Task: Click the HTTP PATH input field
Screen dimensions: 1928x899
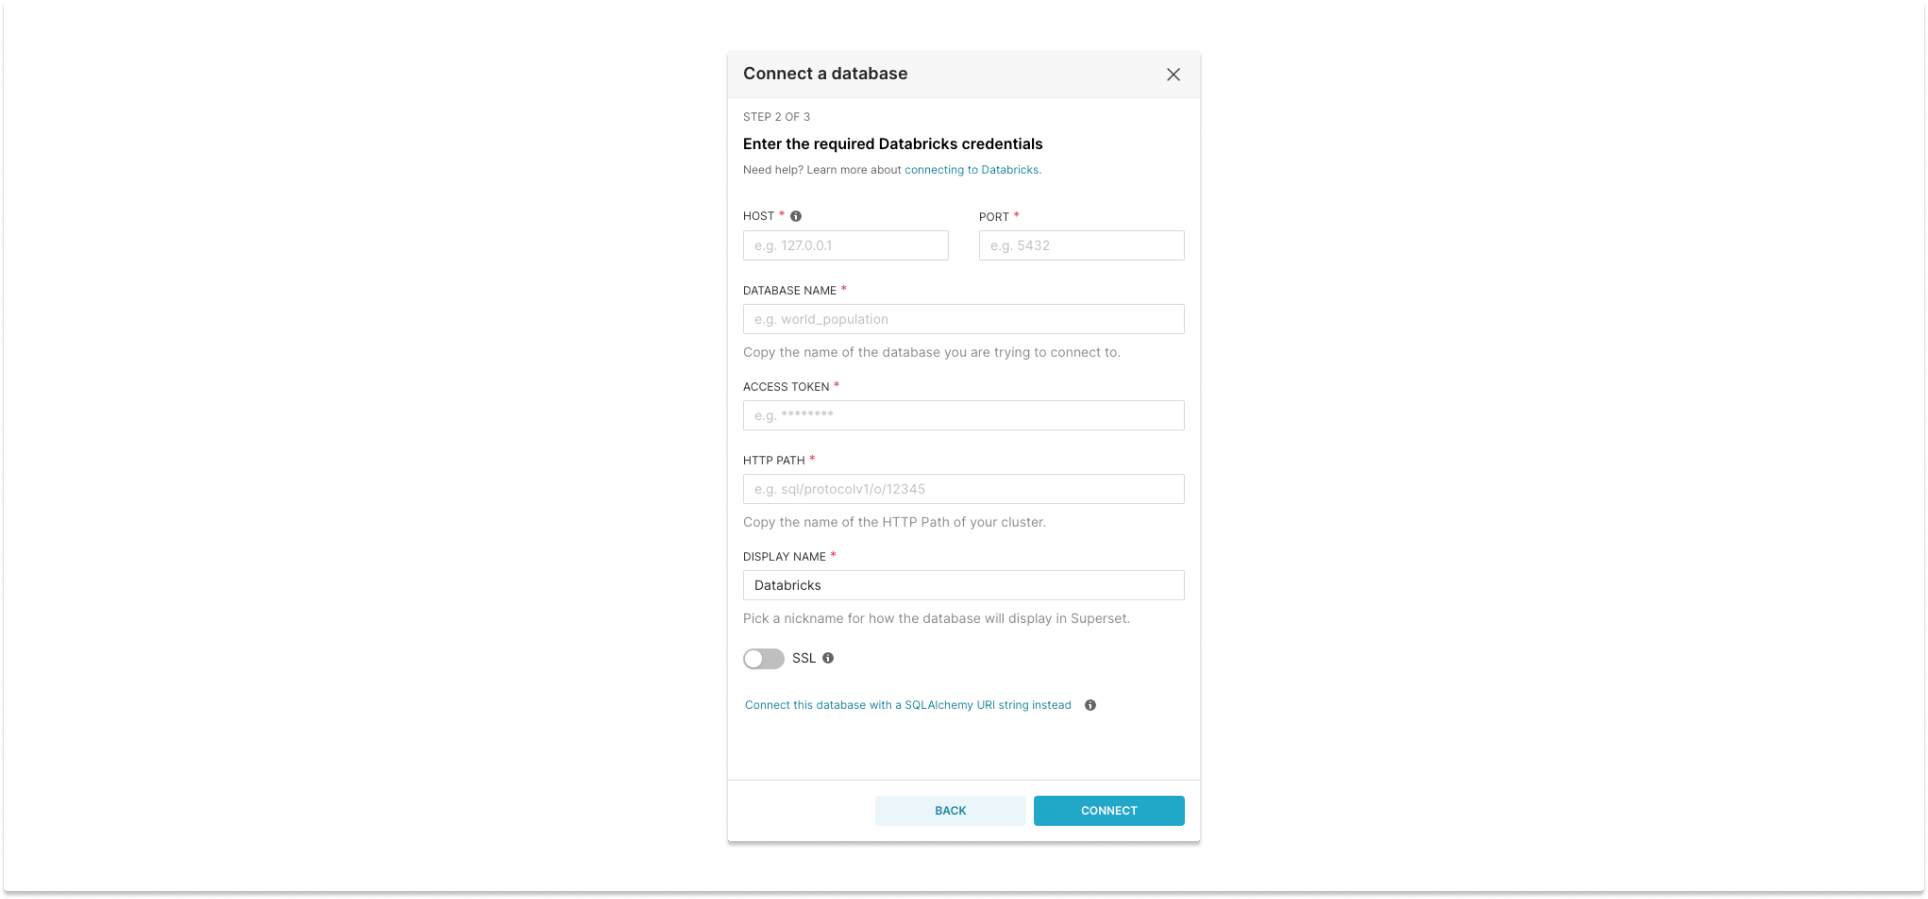Action: pyautogui.click(x=962, y=489)
